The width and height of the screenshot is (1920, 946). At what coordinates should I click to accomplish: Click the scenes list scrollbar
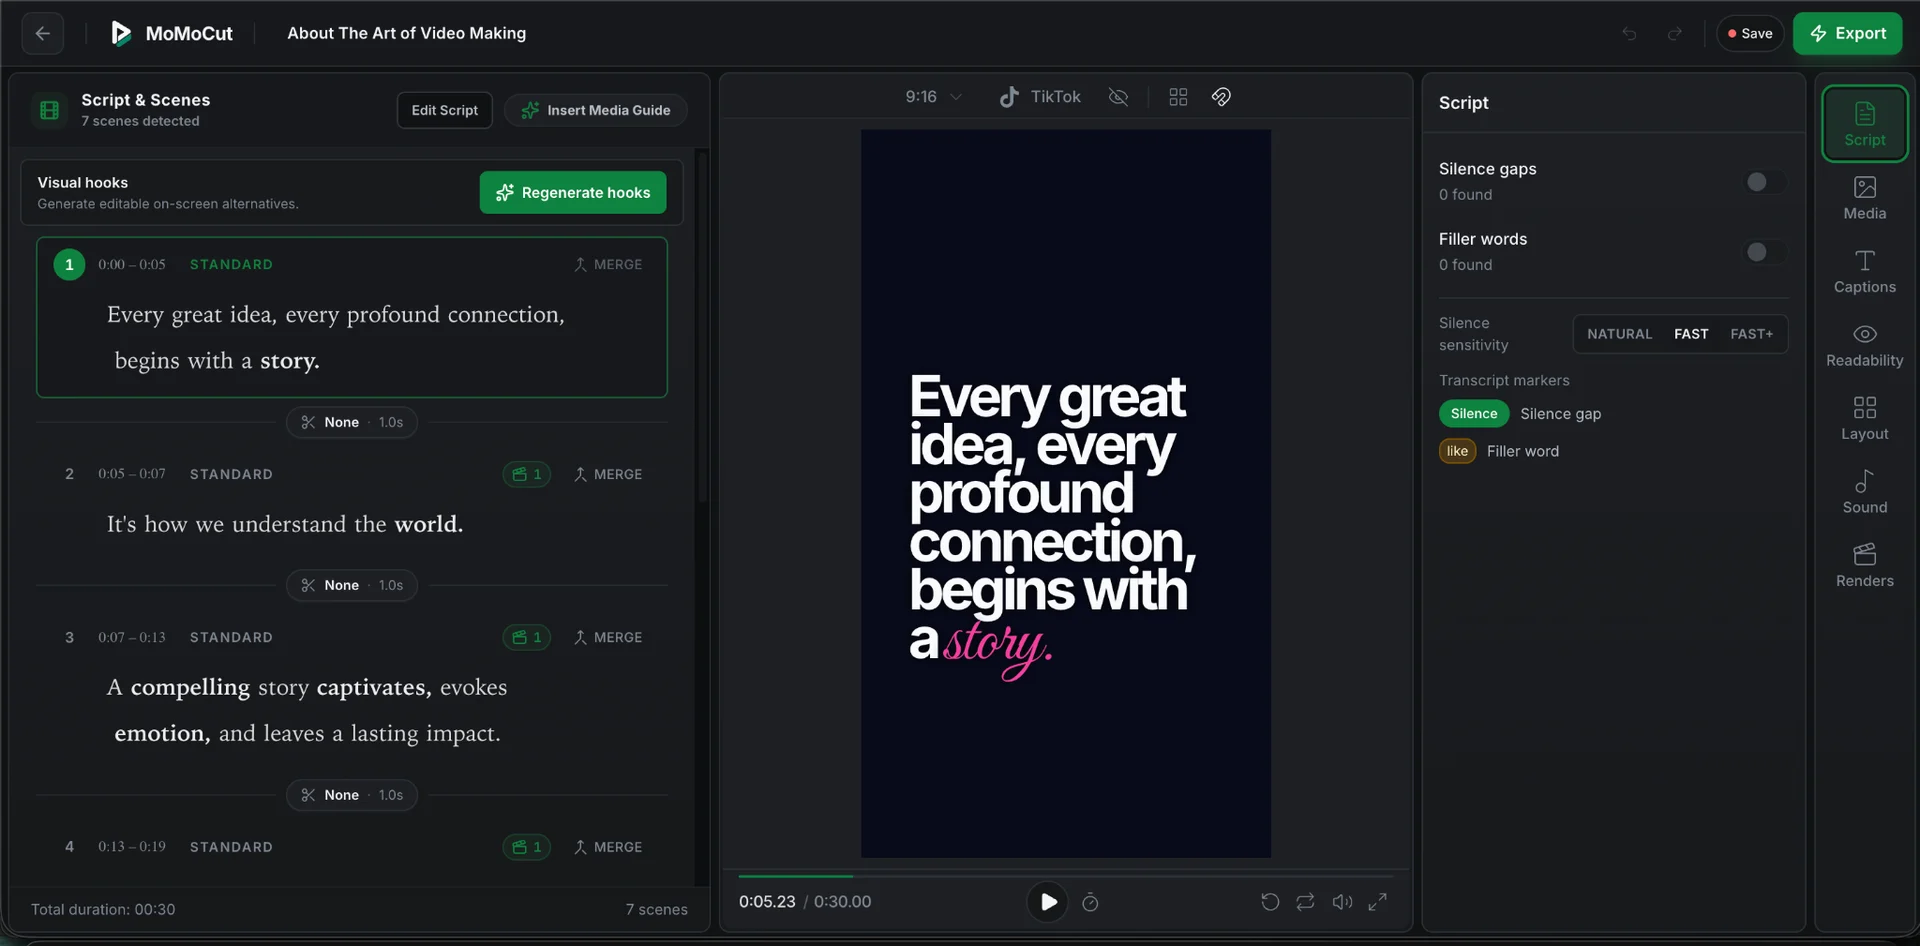point(702,326)
